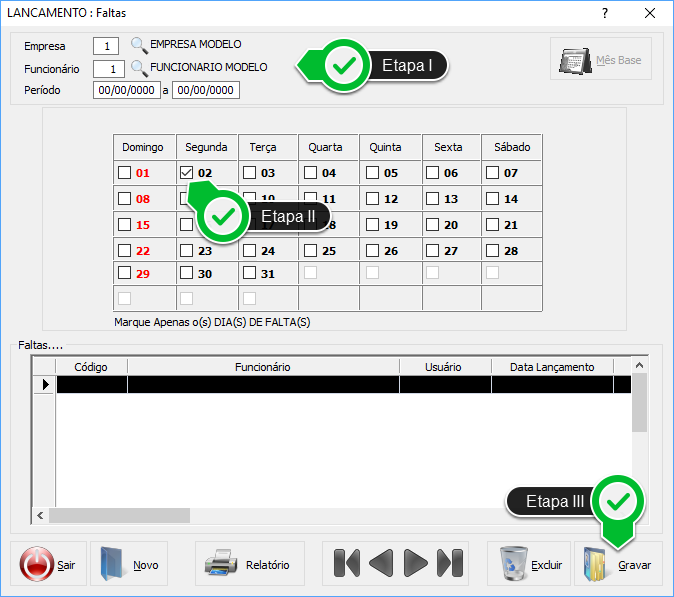674x597 pixels.
Task: Click the Empresa magnifier search icon
Action: (x=139, y=45)
